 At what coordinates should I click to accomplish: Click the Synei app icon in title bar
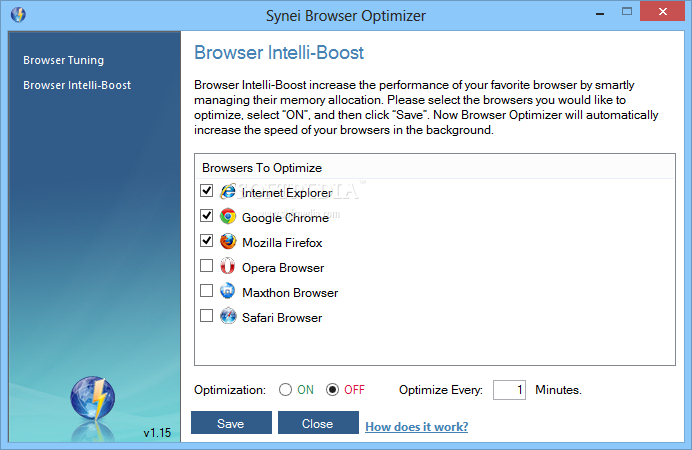[x=19, y=15]
